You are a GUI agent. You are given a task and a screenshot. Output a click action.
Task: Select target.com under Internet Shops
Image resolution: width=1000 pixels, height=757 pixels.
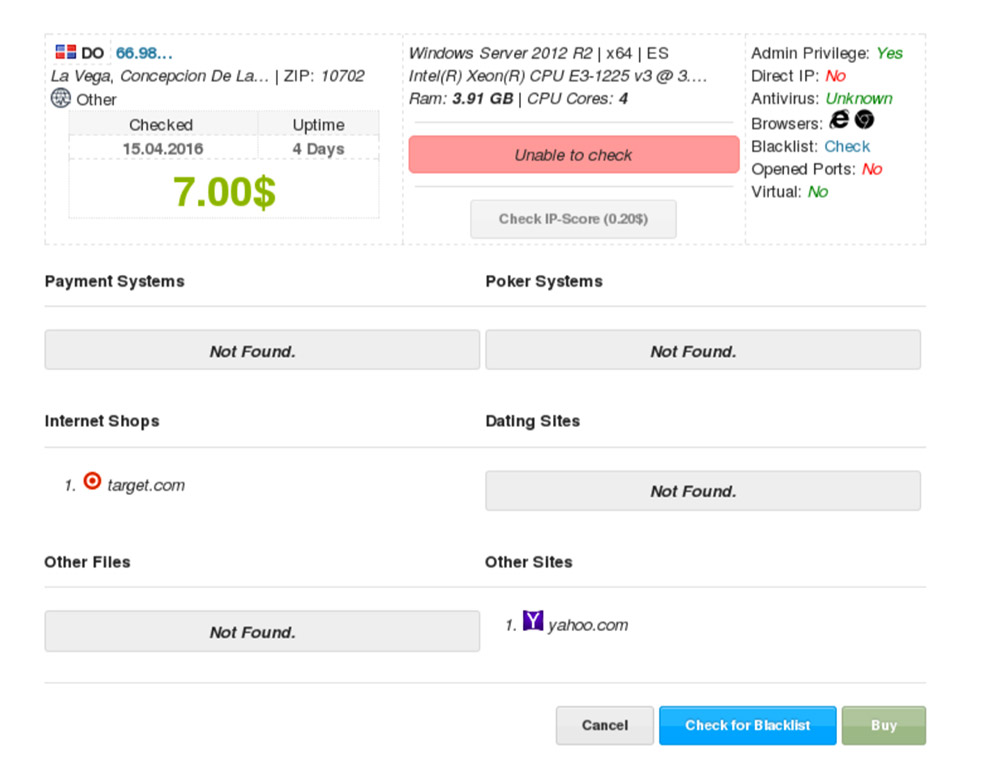(146, 485)
